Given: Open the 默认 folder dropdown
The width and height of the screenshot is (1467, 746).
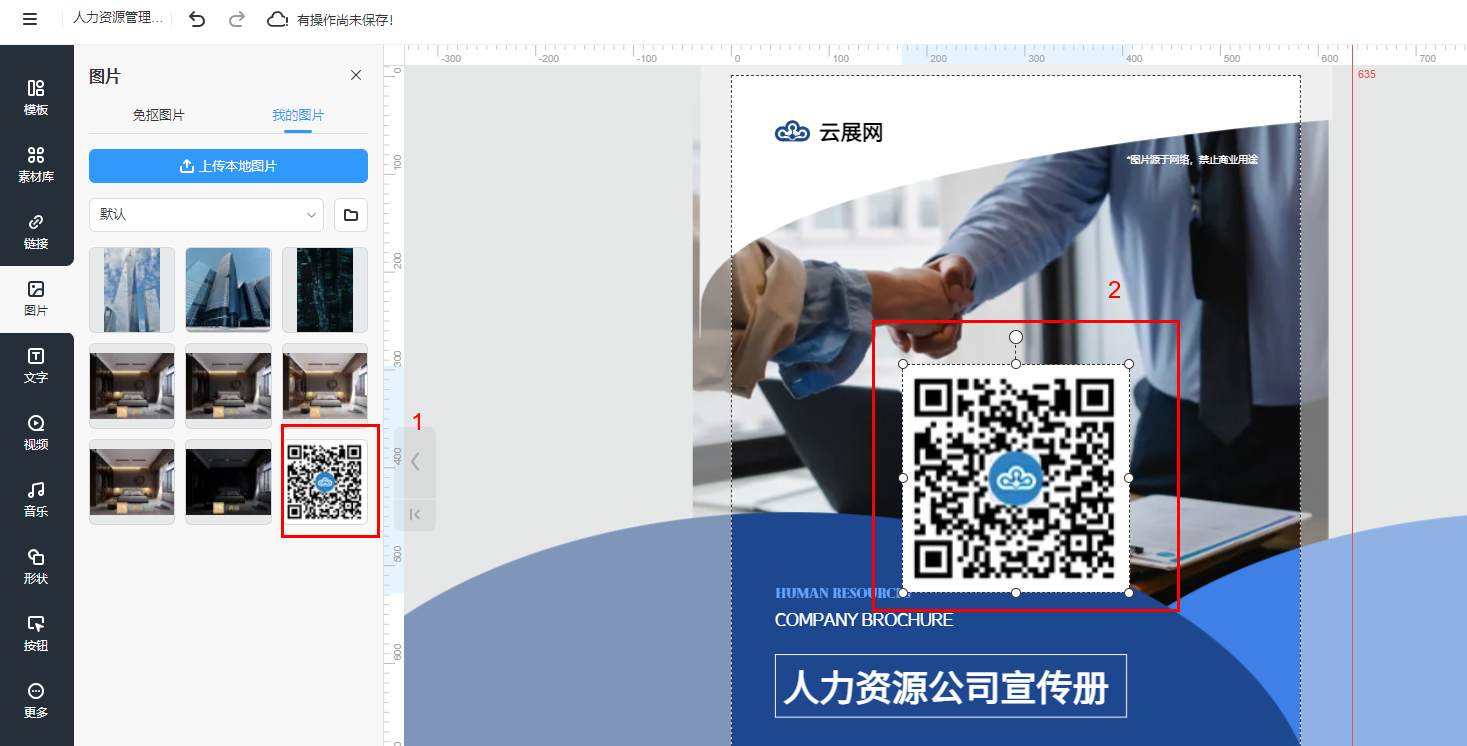Looking at the screenshot, I should pos(206,215).
